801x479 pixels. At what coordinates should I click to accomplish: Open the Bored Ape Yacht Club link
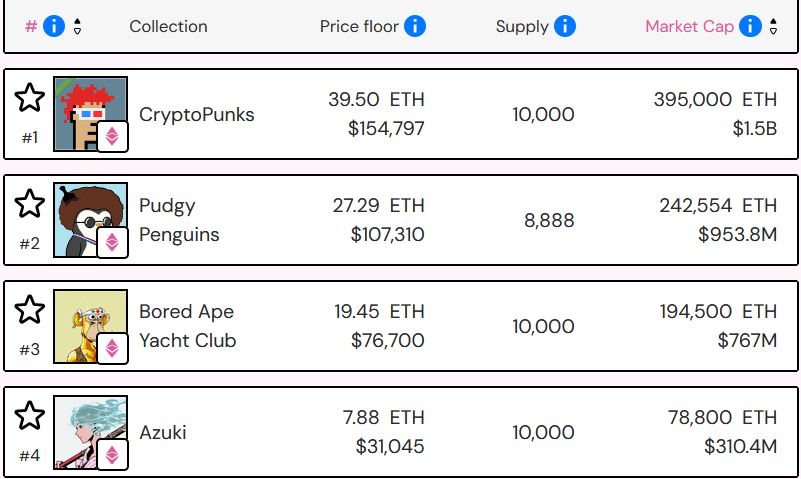pyautogui.click(x=187, y=326)
